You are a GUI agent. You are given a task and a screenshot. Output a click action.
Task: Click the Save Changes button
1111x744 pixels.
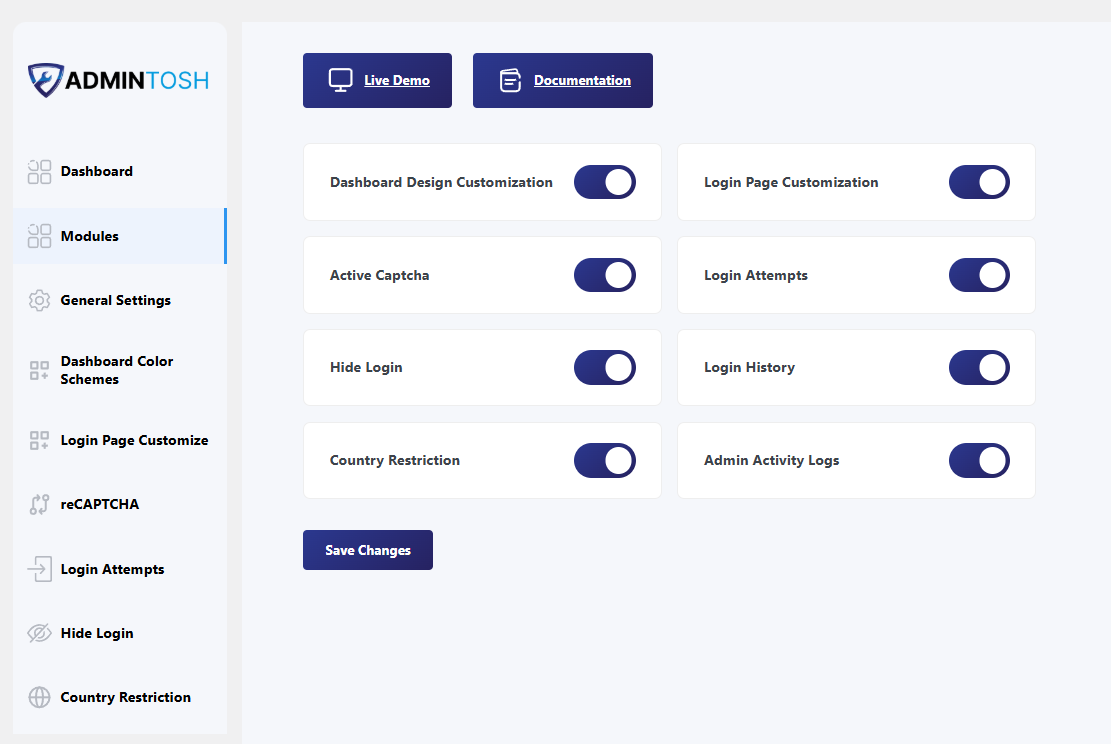pos(368,550)
